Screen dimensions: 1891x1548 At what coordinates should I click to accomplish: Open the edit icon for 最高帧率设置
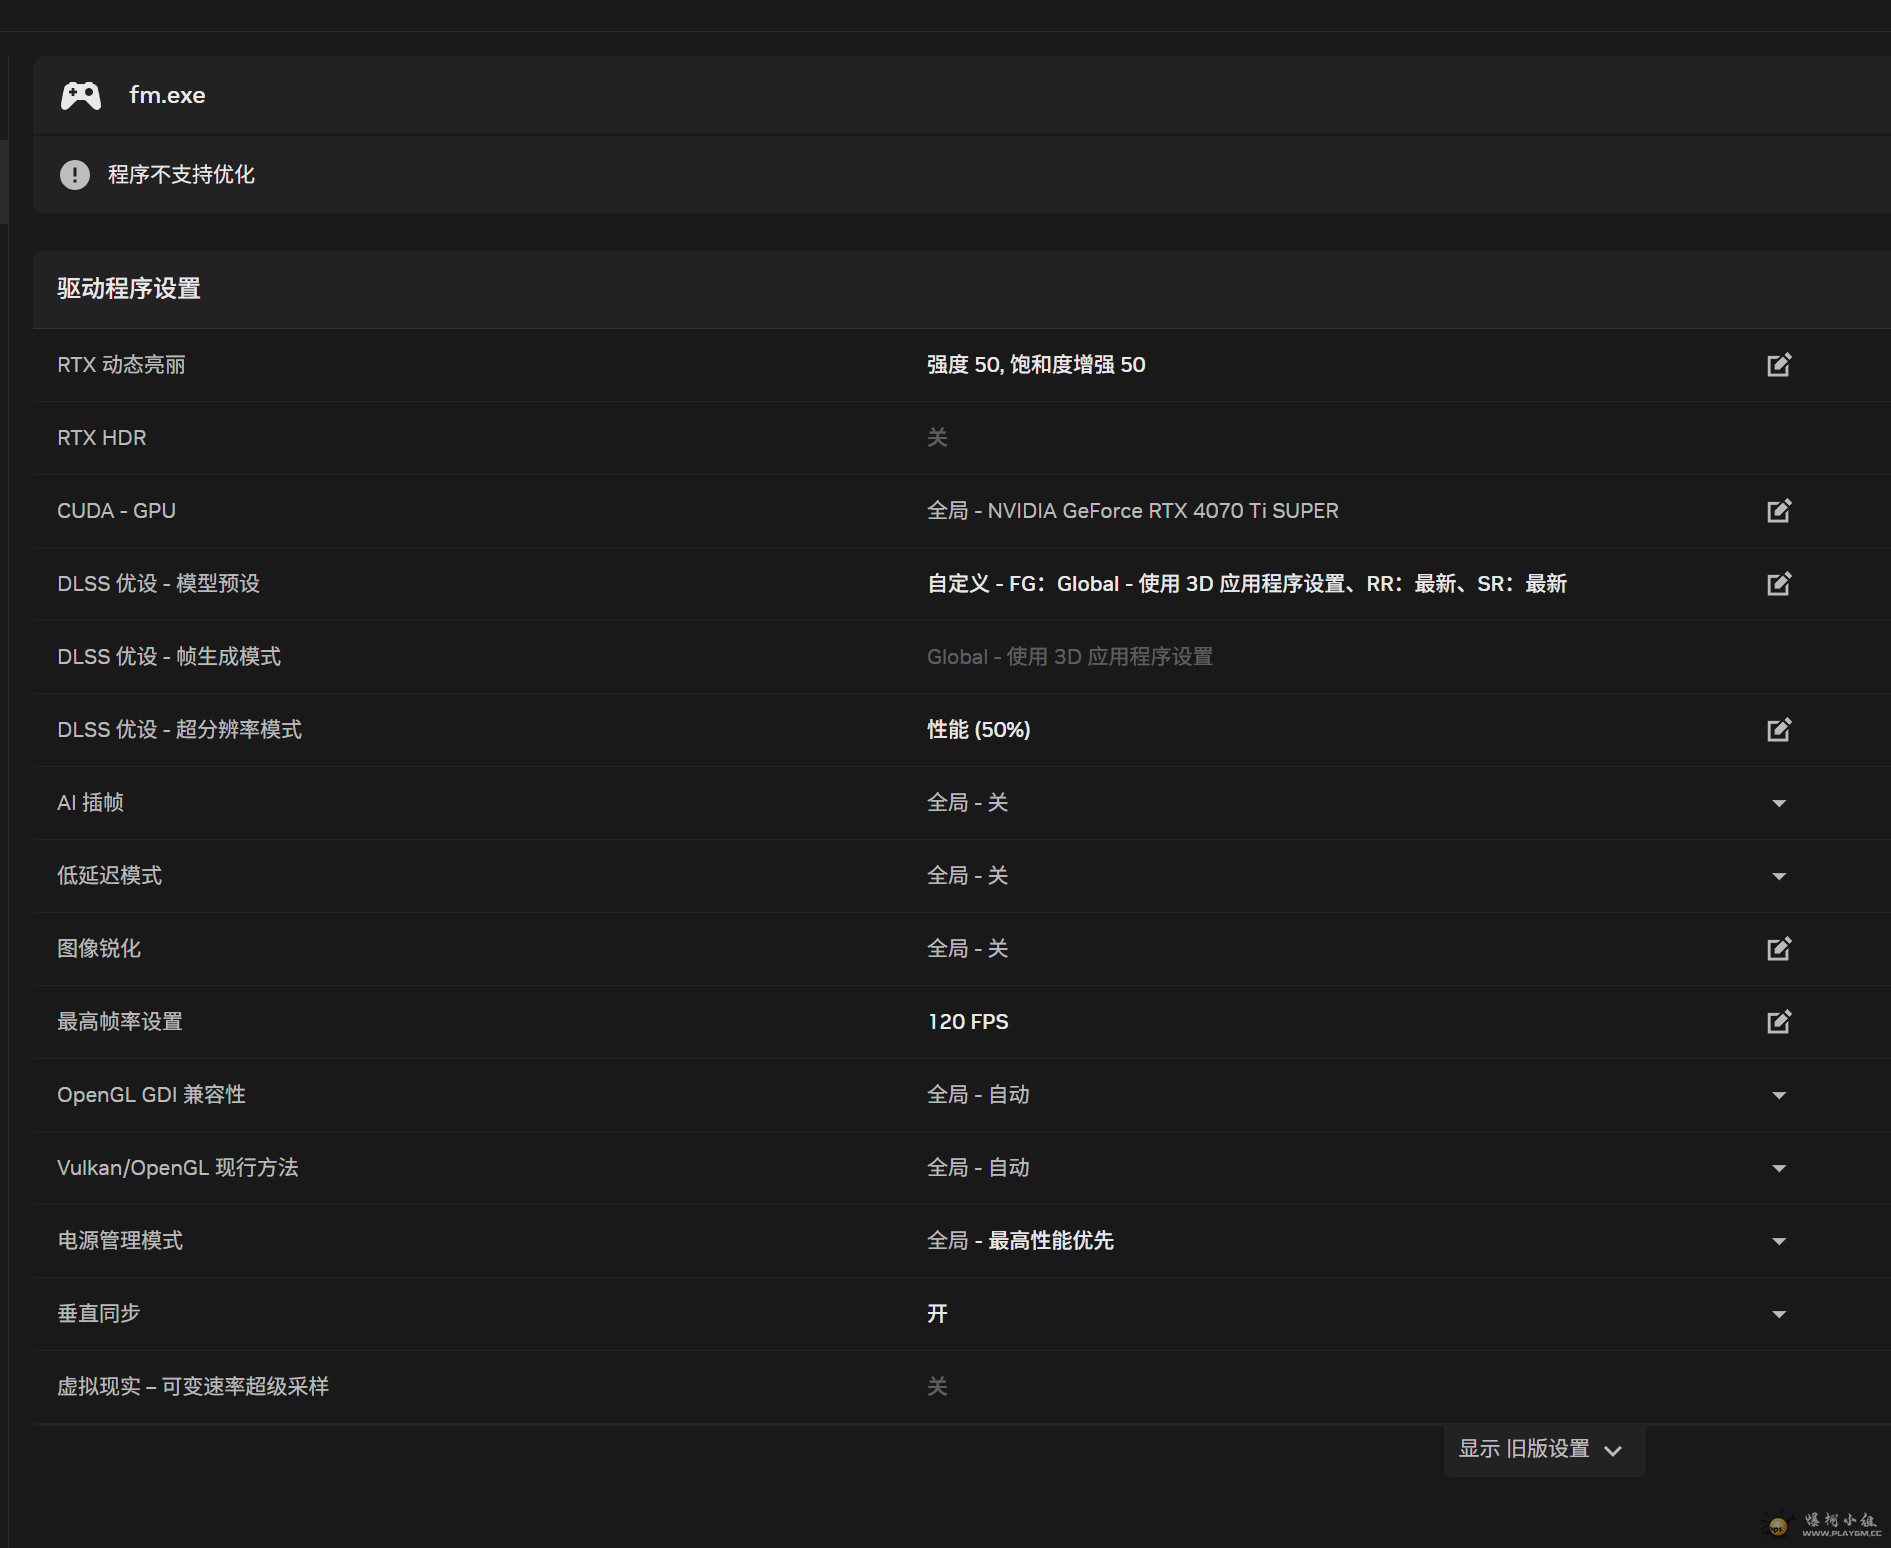click(1778, 1022)
